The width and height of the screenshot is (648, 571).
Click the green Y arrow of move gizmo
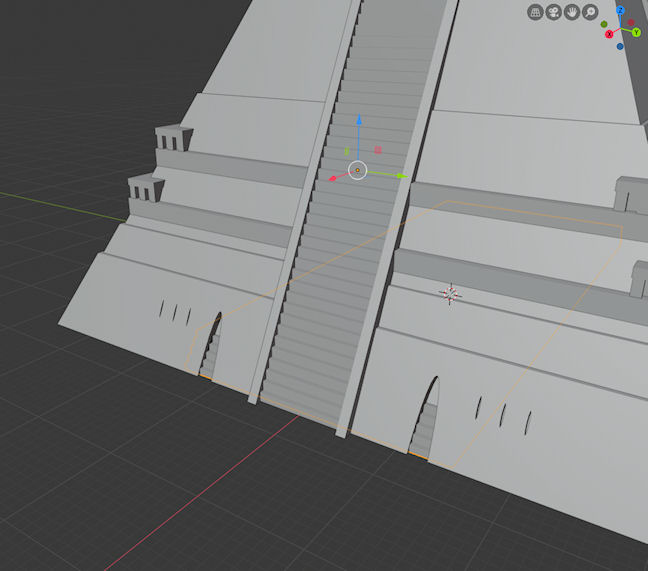(402, 176)
